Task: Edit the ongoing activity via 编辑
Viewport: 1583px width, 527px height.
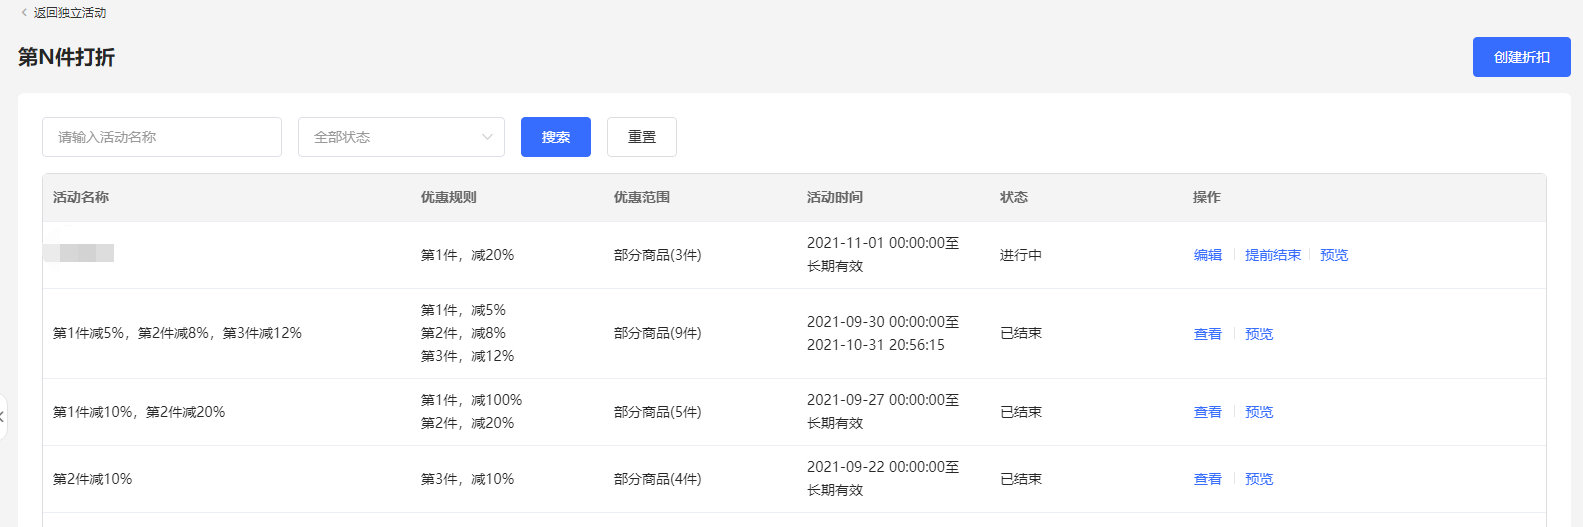Action: click(x=1208, y=255)
